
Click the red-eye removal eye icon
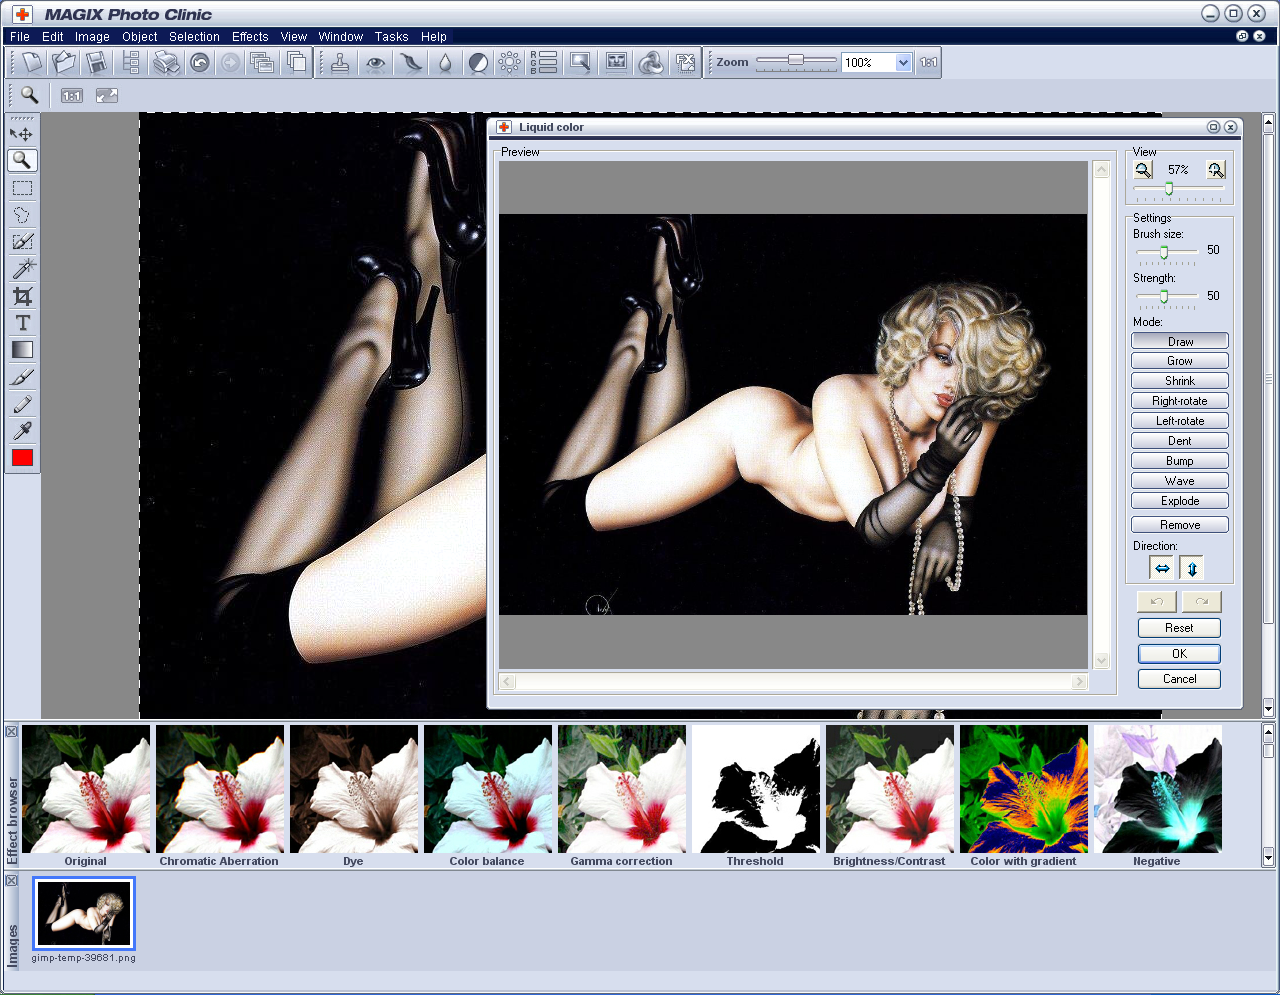pyautogui.click(x=375, y=62)
